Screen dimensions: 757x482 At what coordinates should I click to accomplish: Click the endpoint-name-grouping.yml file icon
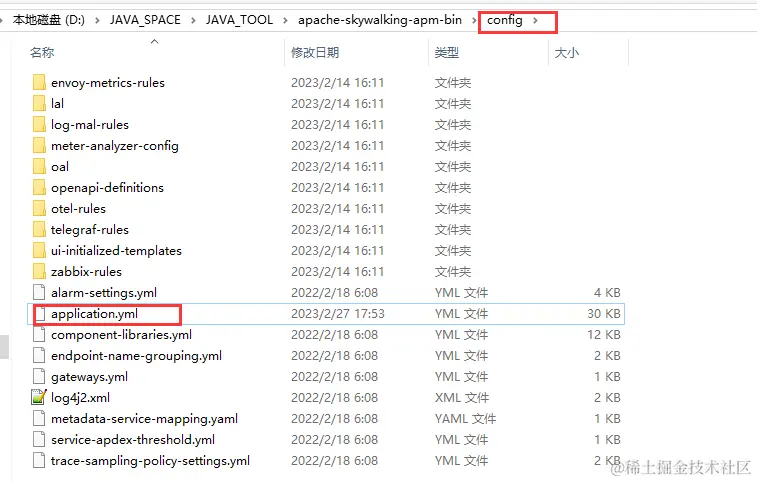39,355
